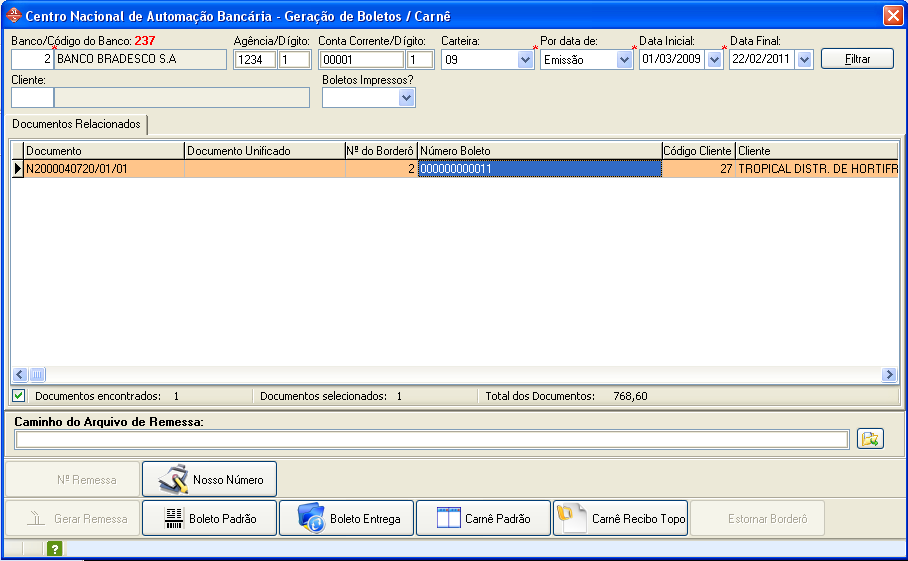Click the disabled Nº Remessa button

pos(72,479)
